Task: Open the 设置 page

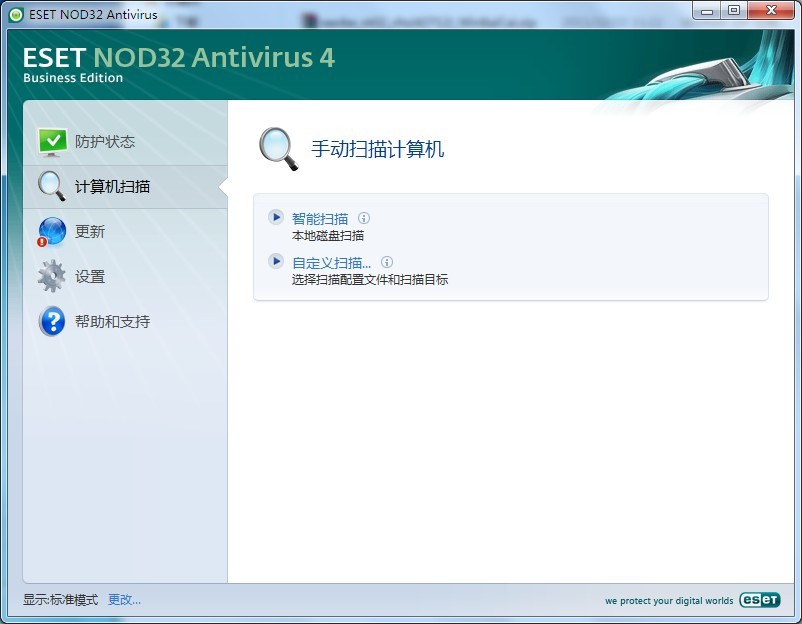Action: point(90,277)
